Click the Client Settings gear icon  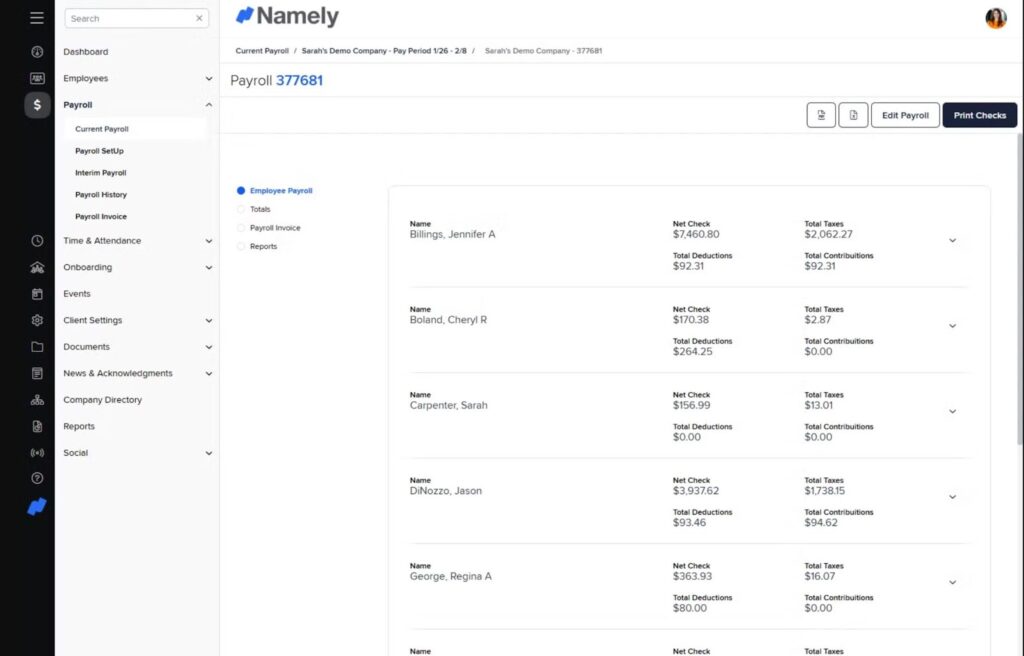pos(37,320)
